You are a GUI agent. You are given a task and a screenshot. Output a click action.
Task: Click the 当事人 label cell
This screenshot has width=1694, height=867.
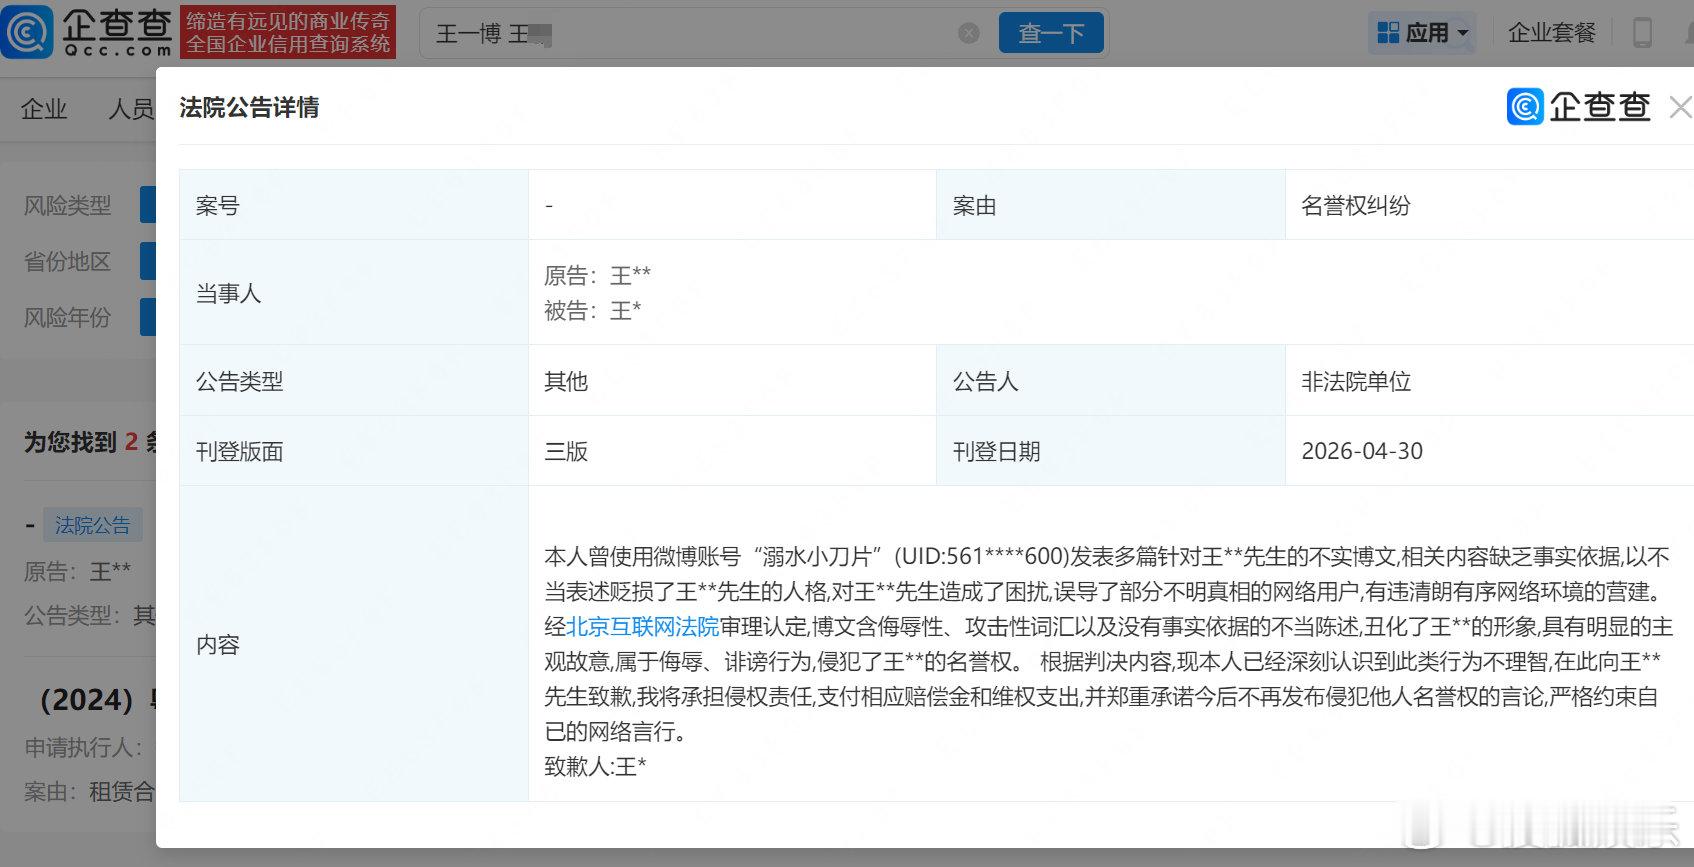point(354,293)
